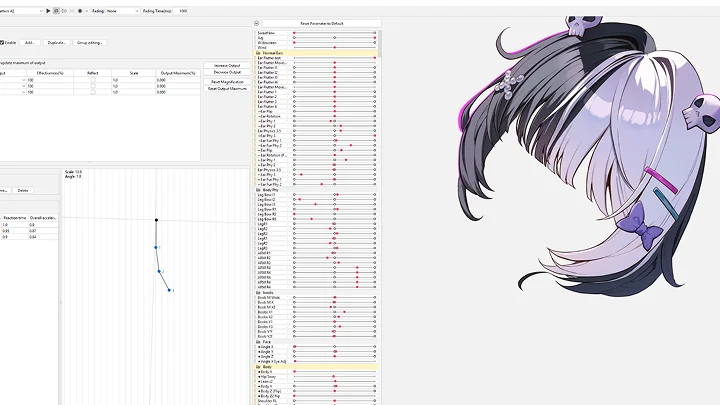720x405 pixels.
Task: Click Reset Output Maximum button
Action: [227, 89]
